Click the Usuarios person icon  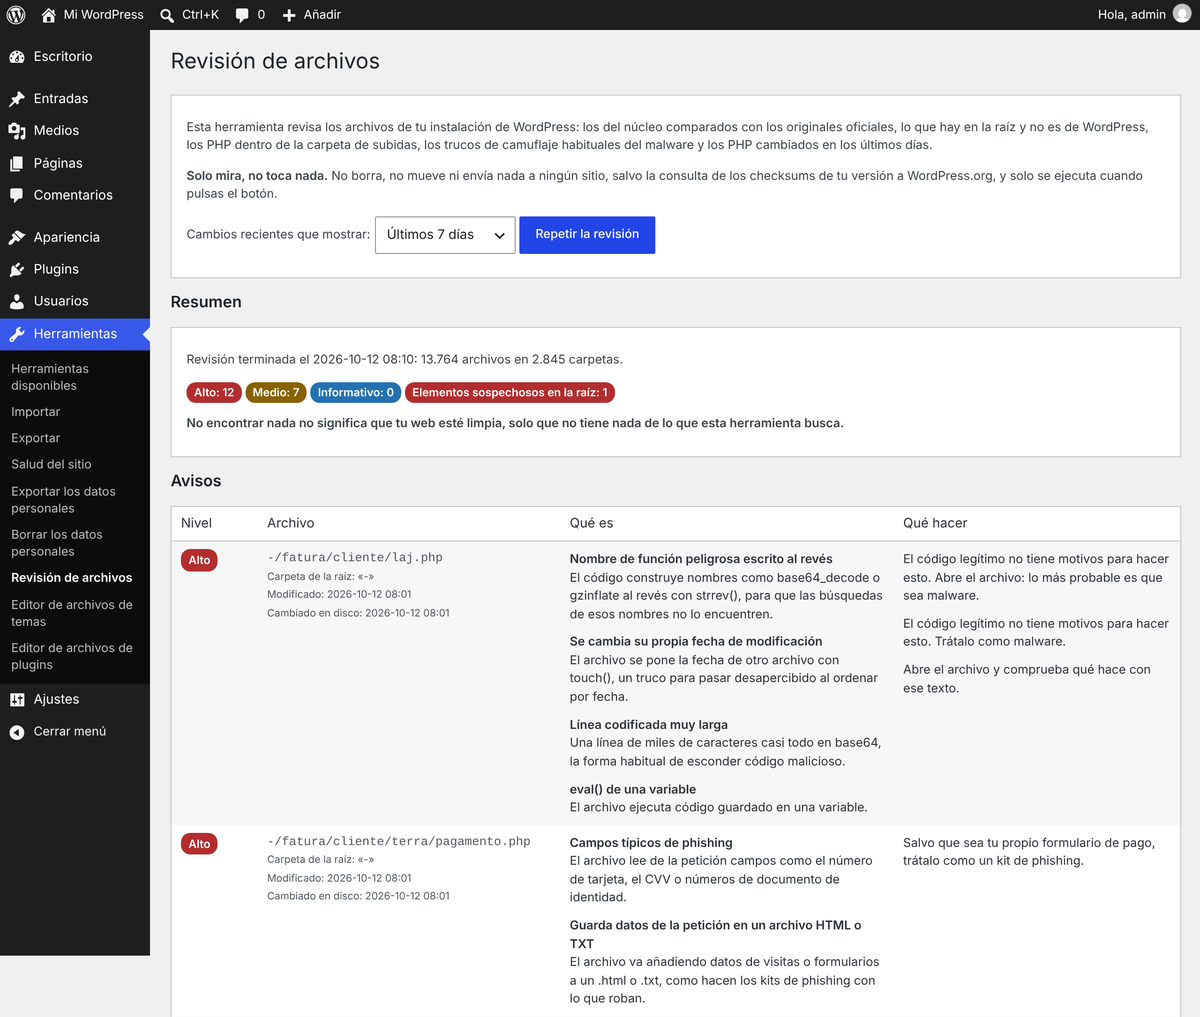pyautogui.click(x=17, y=302)
